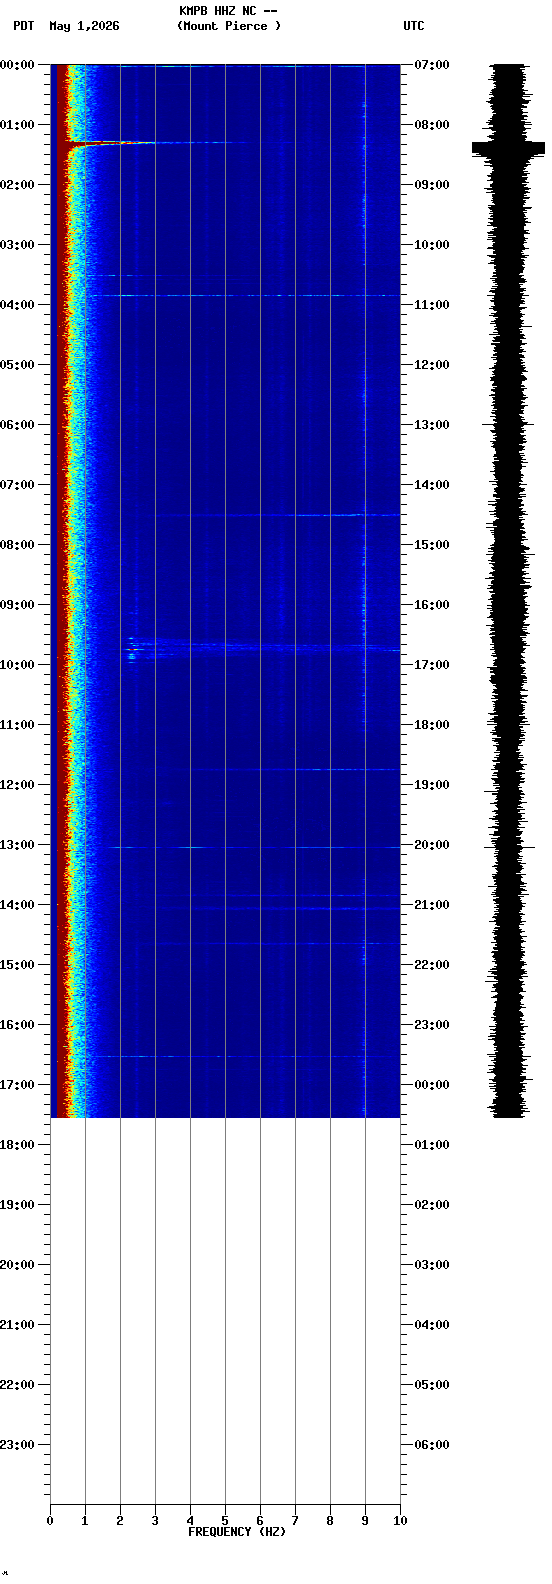Click the PDT '00:00' time label

(x=18, y=65)
